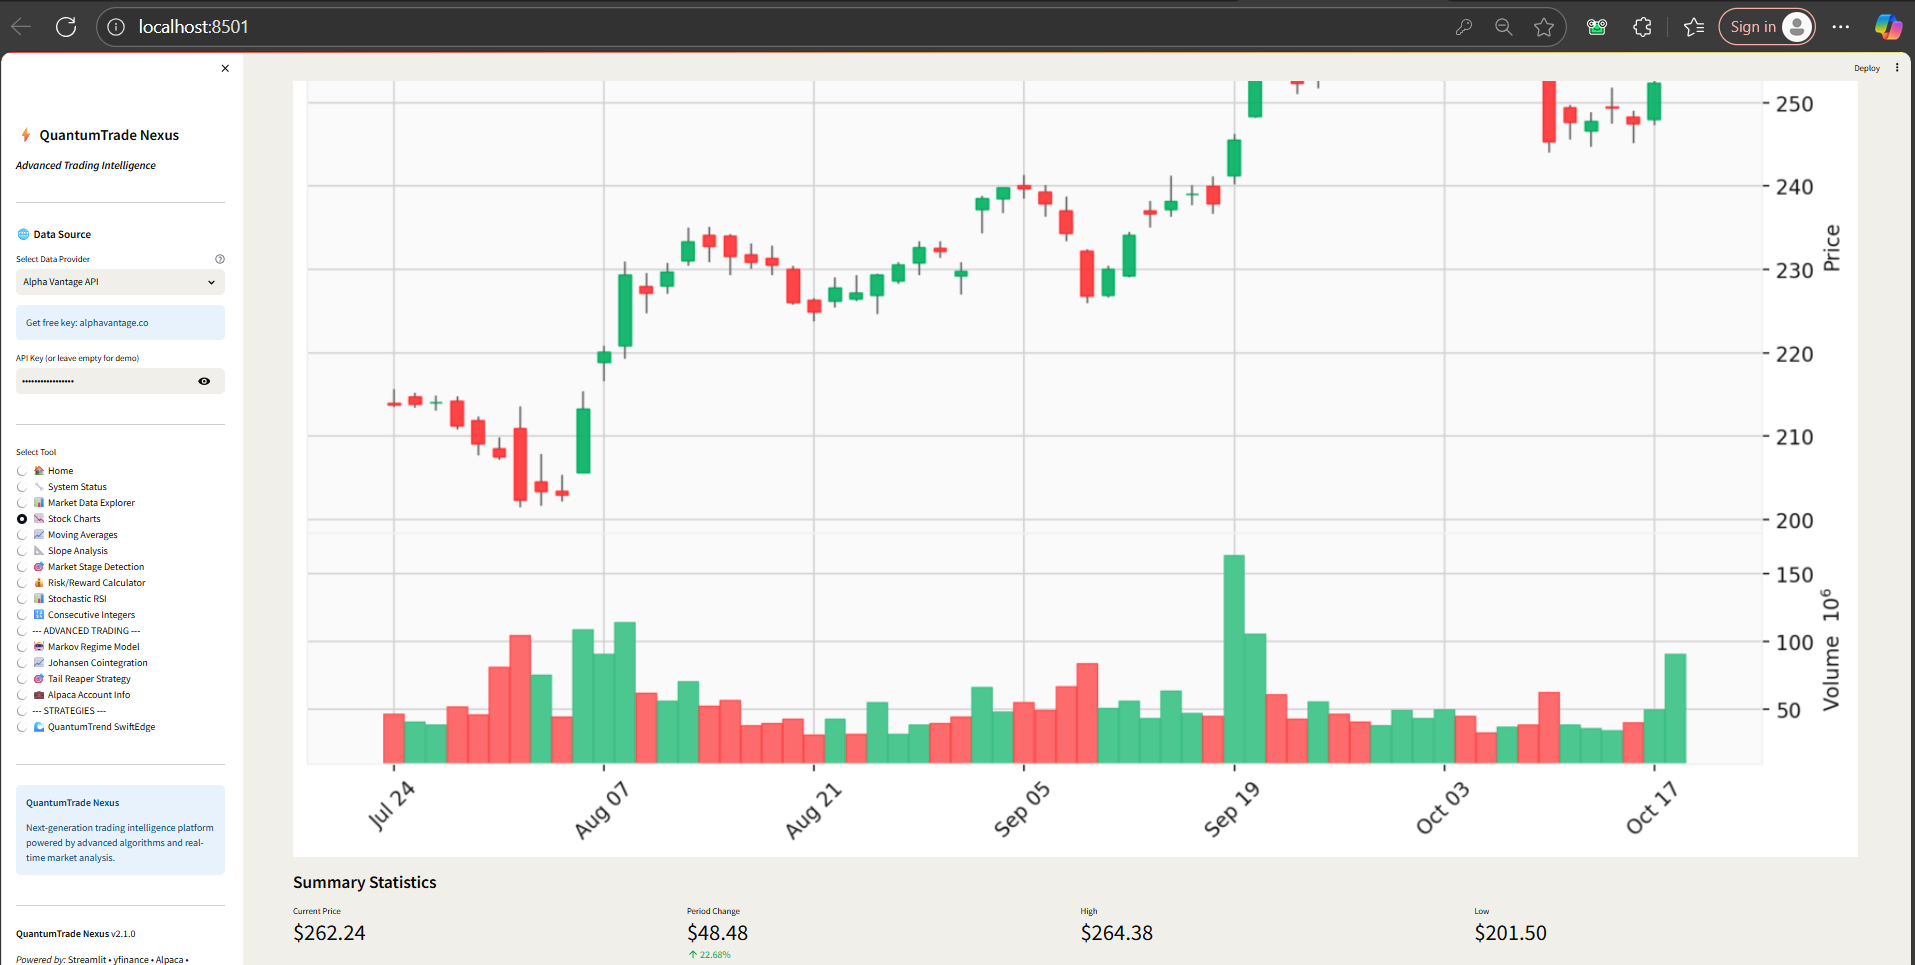Select the System Status radio option
This screenshot has height=965, width=1915.
tap(22, 487)
